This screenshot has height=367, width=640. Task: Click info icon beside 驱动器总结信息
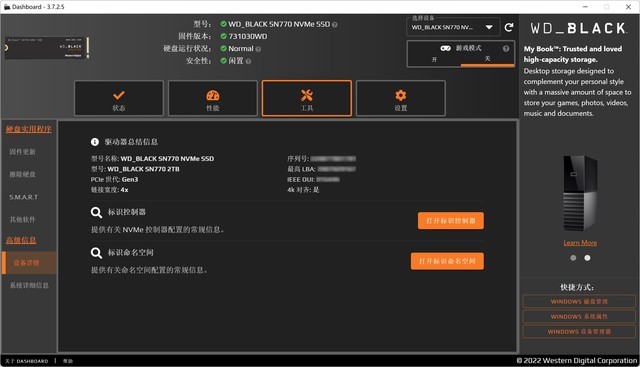coord(95,142)
